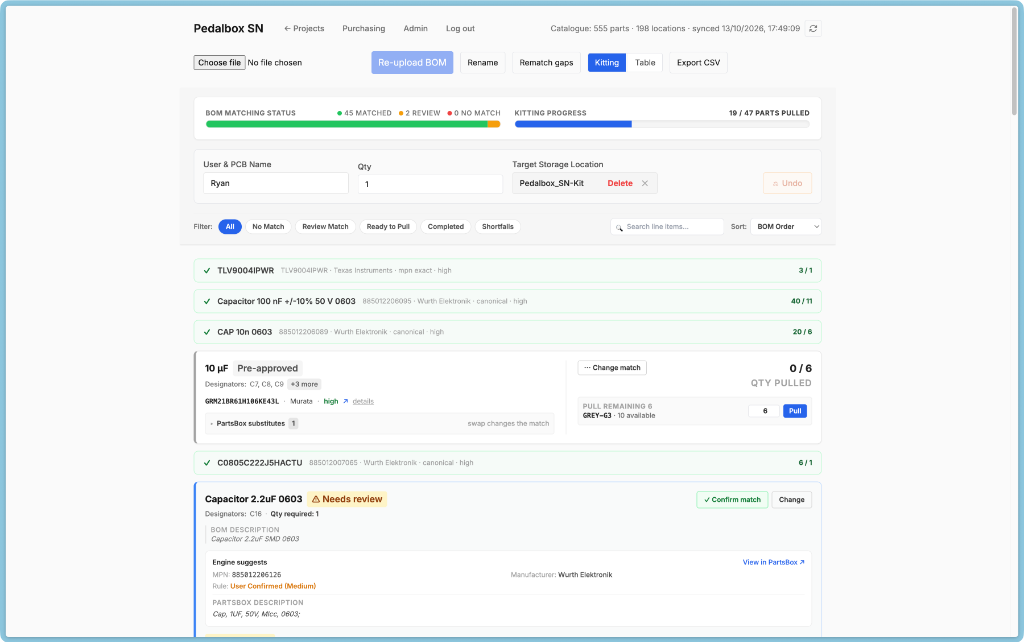This screenshot has height=642, width=1024.
Task: Click the '45 MATCHED' status label
Action: [364, 113]
